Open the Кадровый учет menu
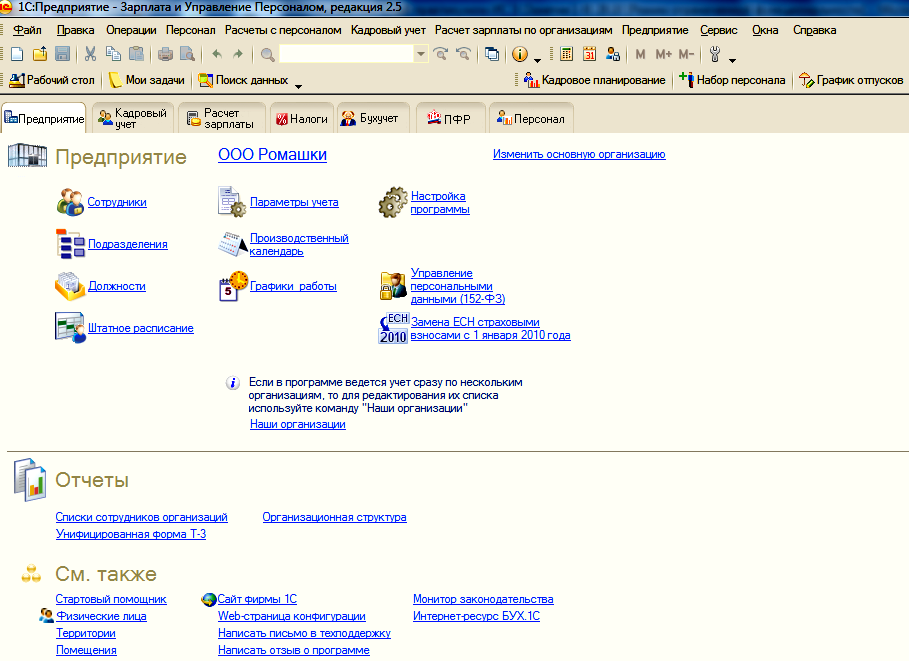Image resolution: width=909 pixels, height=661 pixels. [x=388, y=30]
